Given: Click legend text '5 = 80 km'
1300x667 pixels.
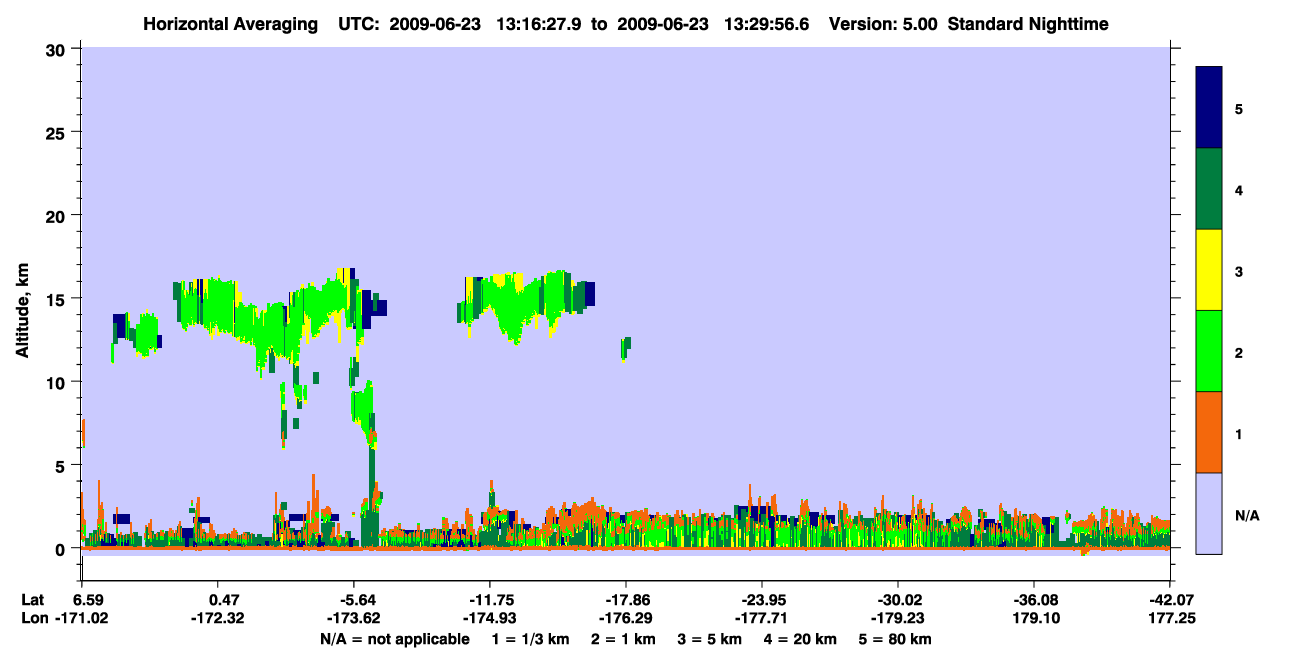Looking at the screenshot, I should click(894, 639).
